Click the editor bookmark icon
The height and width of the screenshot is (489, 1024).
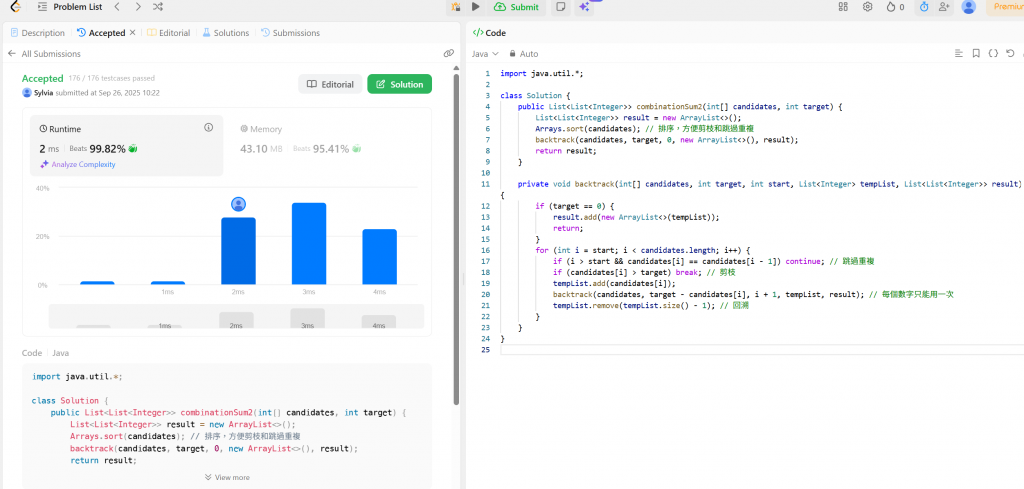(x=976, y=54)
